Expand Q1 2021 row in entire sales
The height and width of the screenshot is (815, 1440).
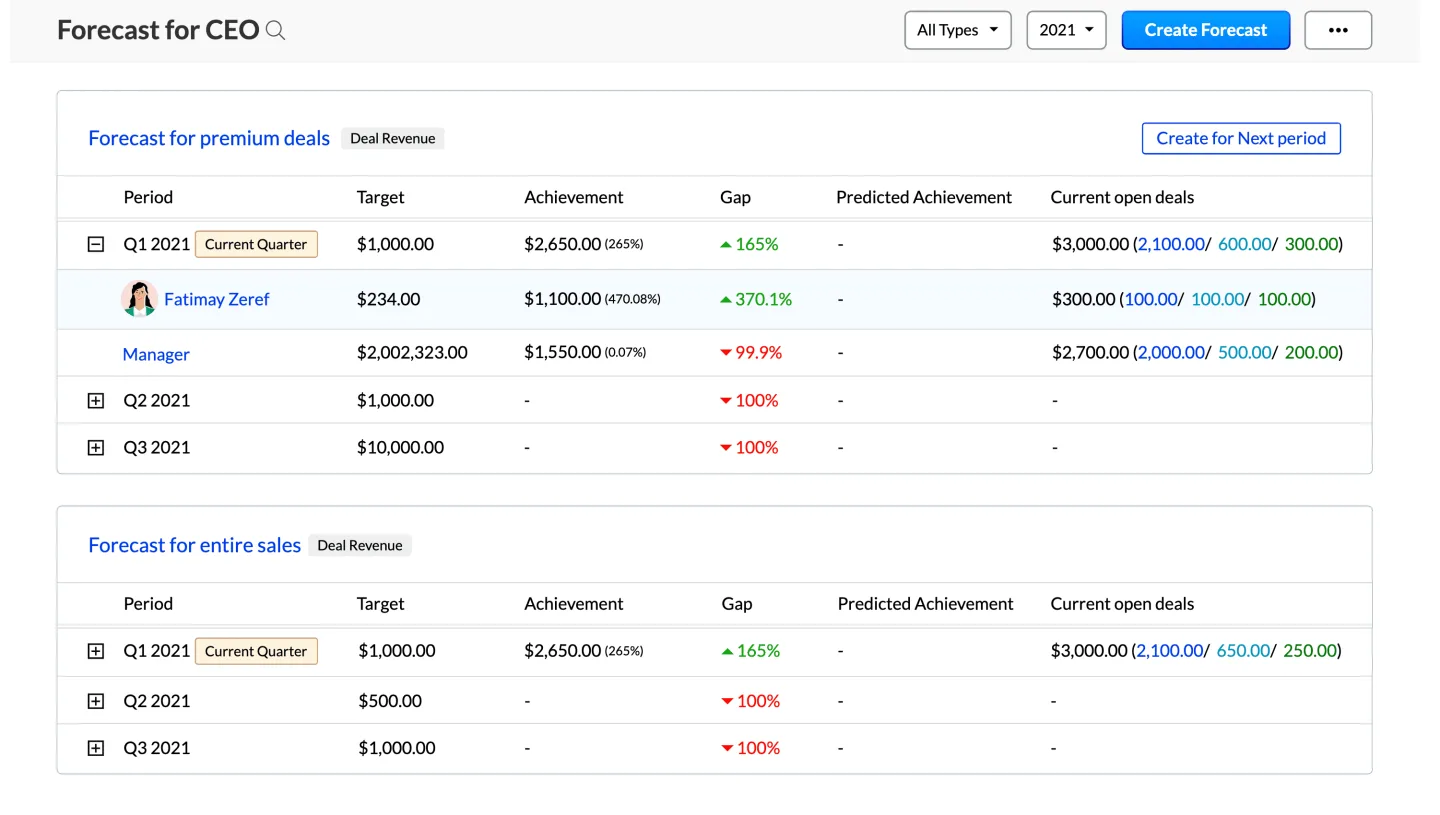point(96,651)
